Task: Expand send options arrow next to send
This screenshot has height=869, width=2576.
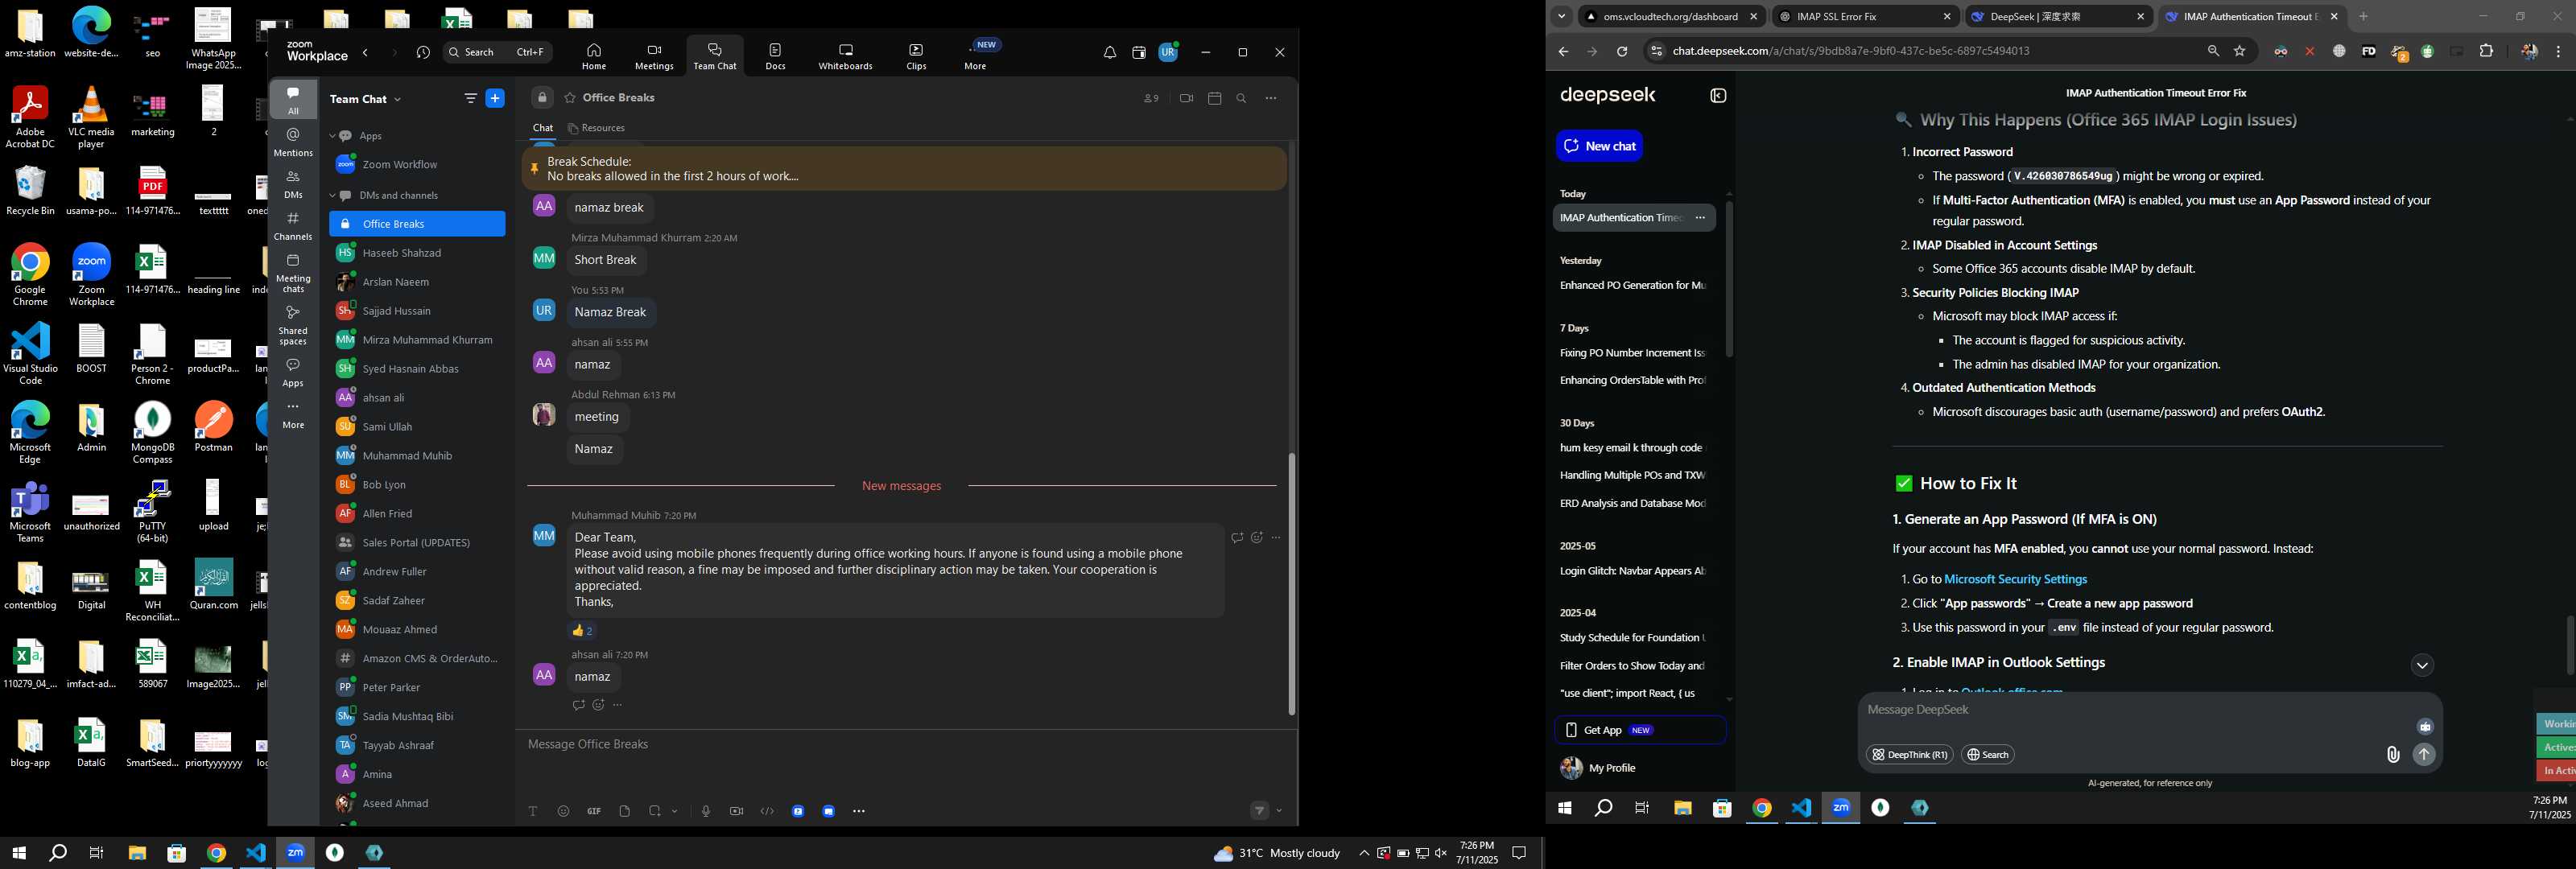Action: click(x=1279, y=811)
